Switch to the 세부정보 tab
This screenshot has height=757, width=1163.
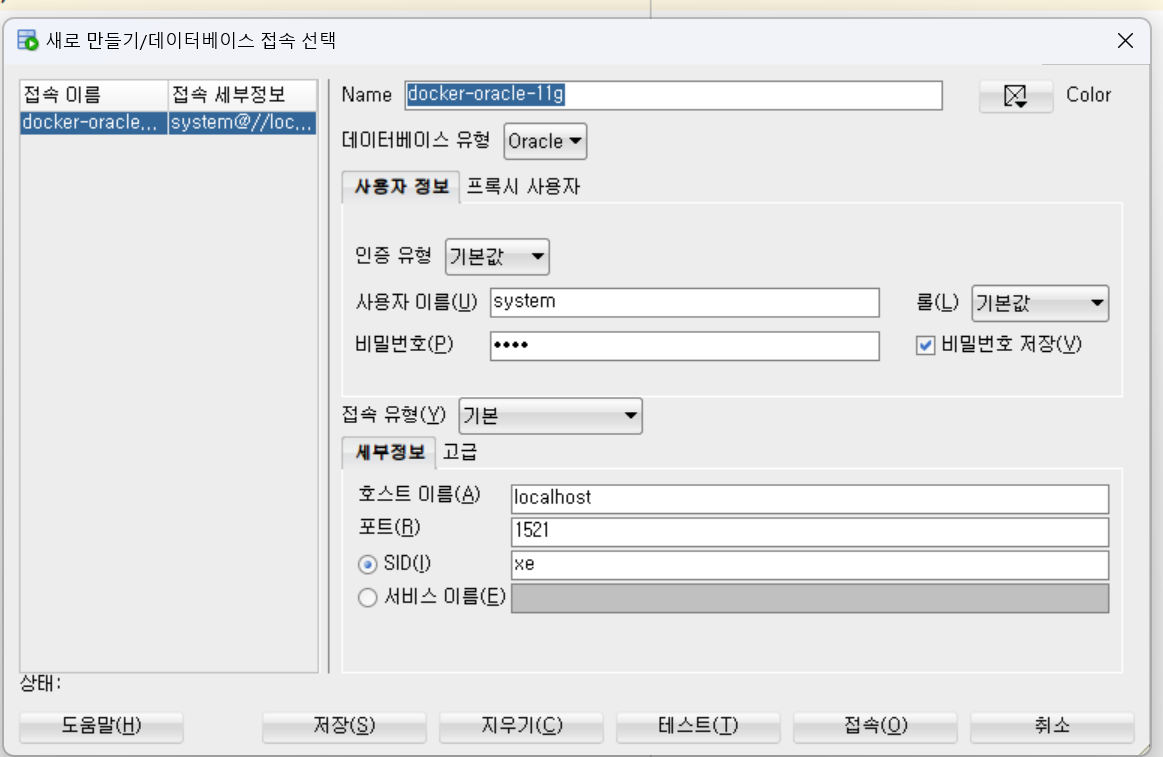389,452
